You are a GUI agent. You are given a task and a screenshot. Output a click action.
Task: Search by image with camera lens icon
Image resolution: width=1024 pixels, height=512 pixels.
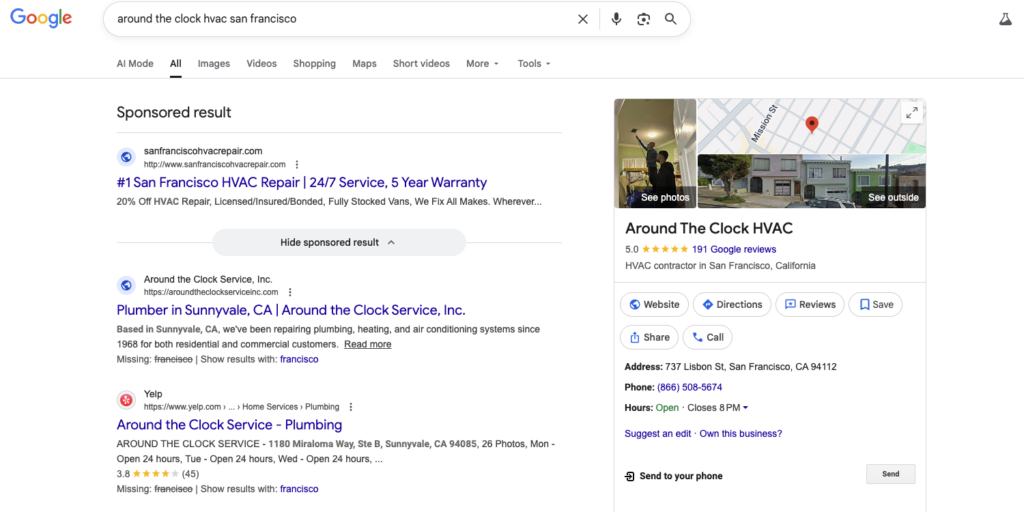coord(643,19)
